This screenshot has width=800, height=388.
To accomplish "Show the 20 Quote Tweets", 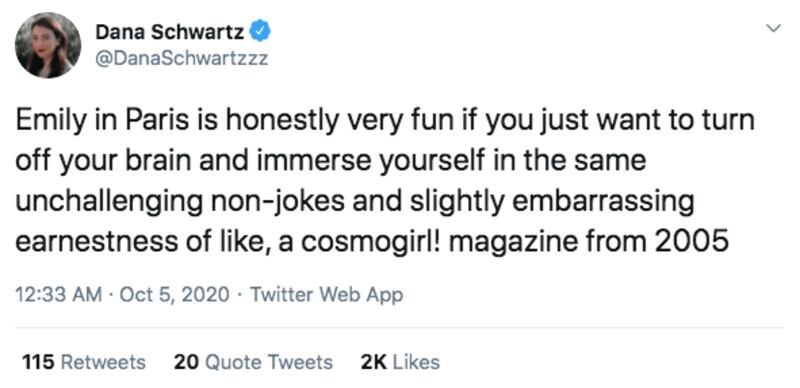I will (x=253, y=362).
